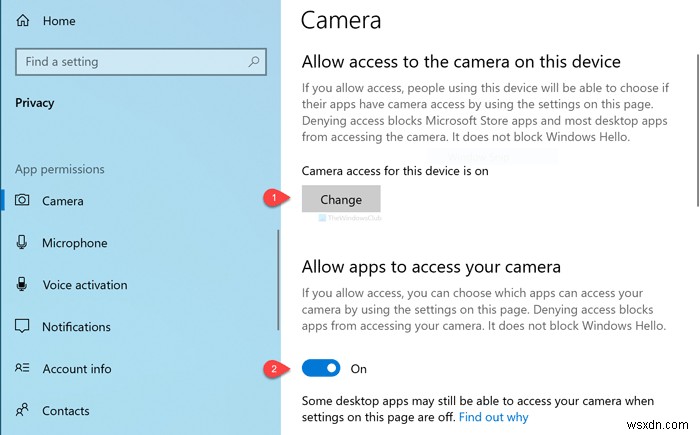Click the Notifications speech bubble icon
The image size is (700, 435).
tap(22, 326)
